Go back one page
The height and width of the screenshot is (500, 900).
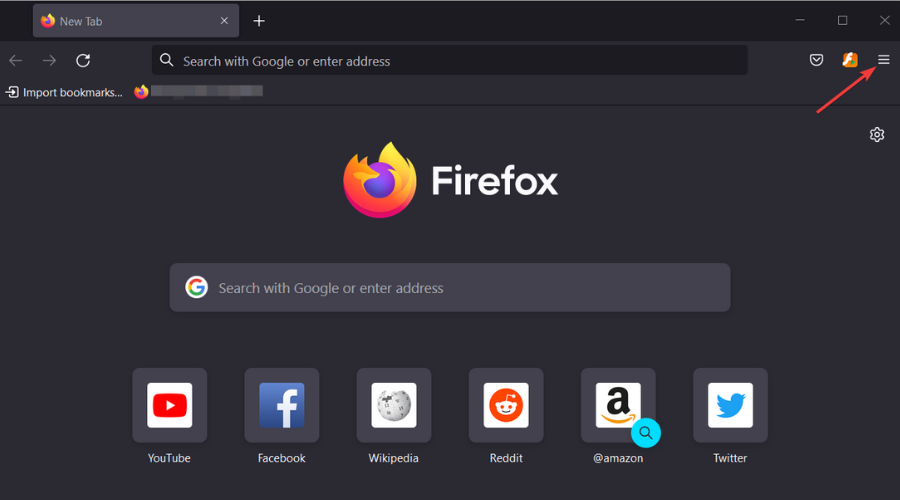coord(15,60)
